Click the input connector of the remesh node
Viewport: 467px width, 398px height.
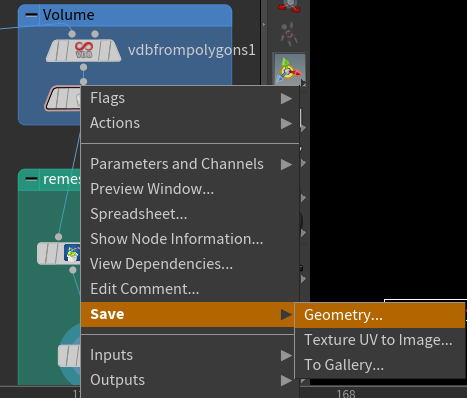(x=59, y=237)
